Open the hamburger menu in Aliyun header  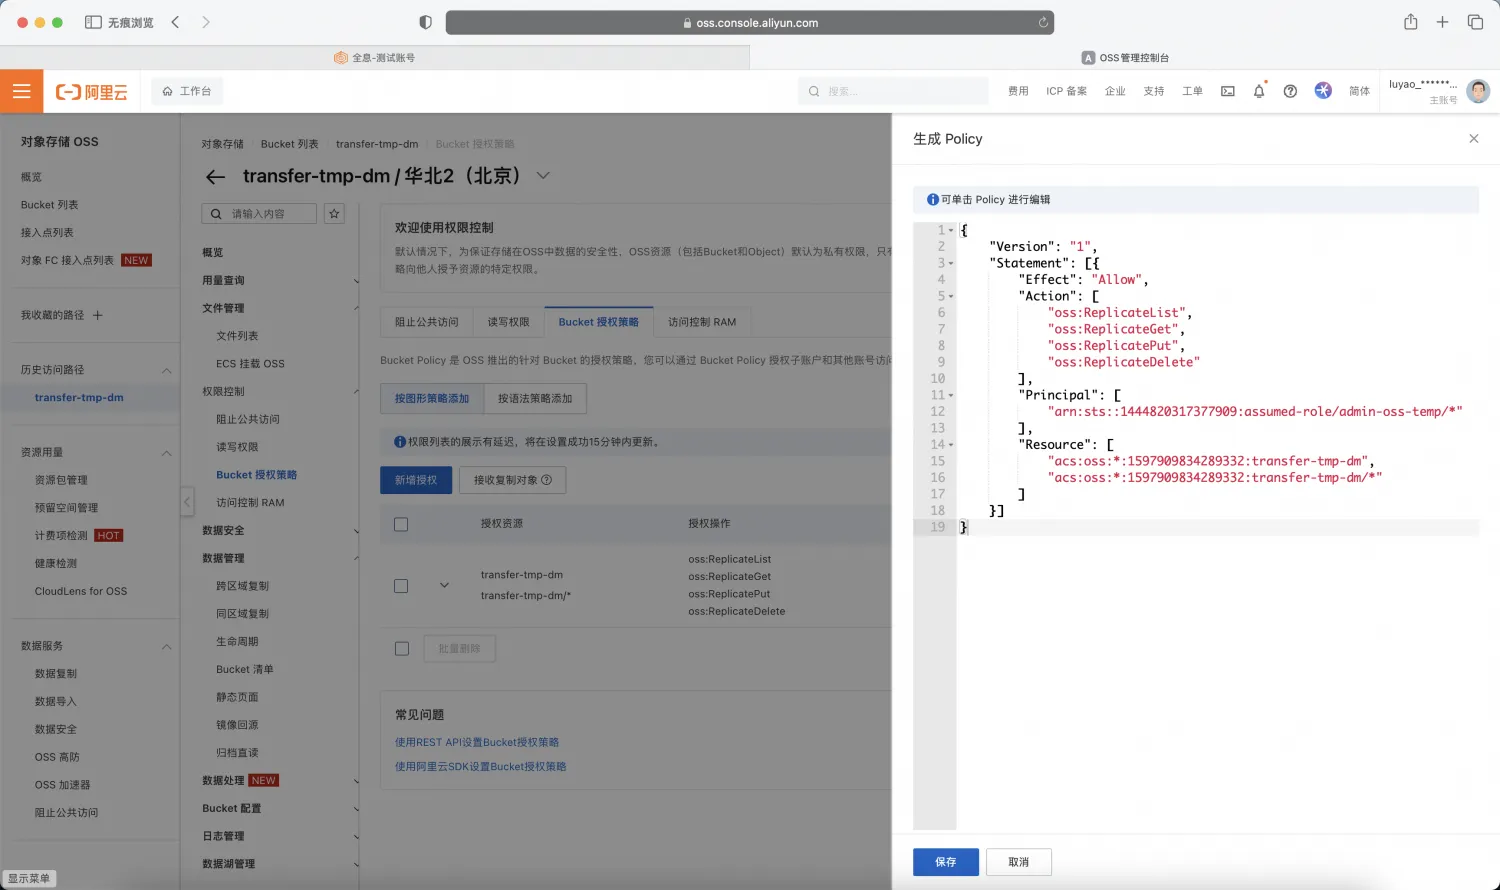(x=21, y=91)
